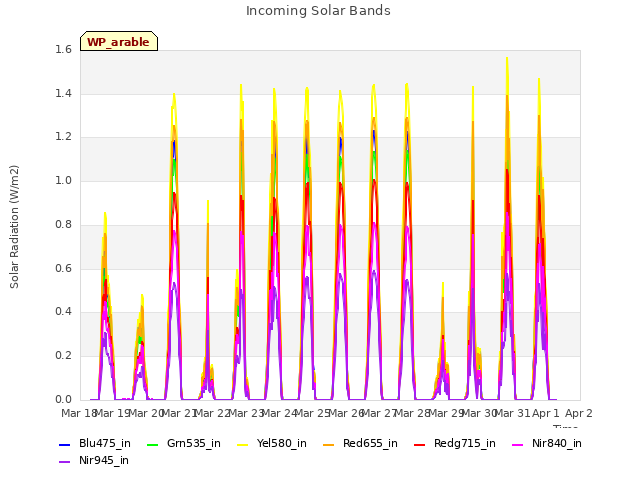Select the Blu475_in legend label
Image resolution: width=640 pixels, height=480 pixels.
point(105,444)
